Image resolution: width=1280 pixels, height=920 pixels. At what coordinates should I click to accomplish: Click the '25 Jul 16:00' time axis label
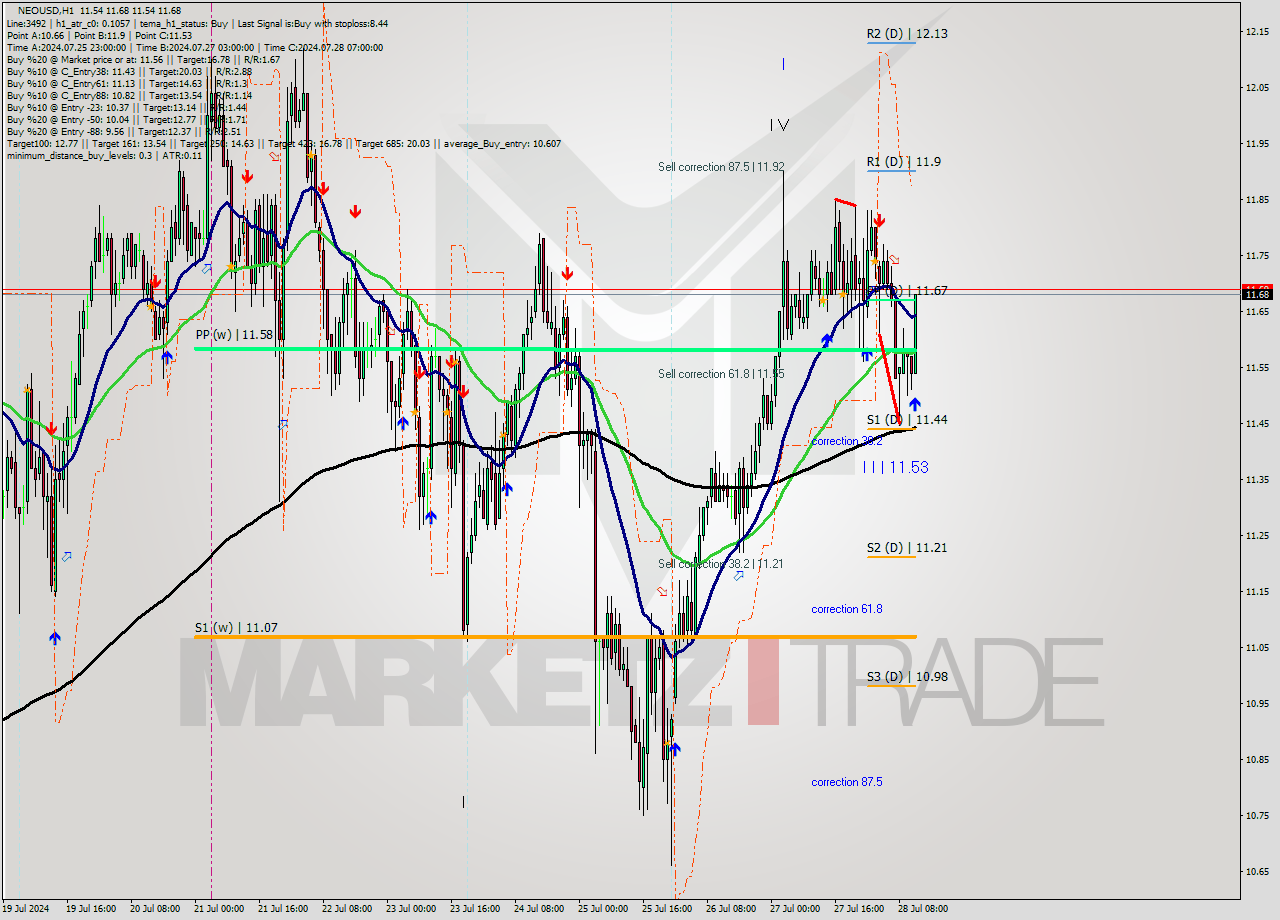666,909
